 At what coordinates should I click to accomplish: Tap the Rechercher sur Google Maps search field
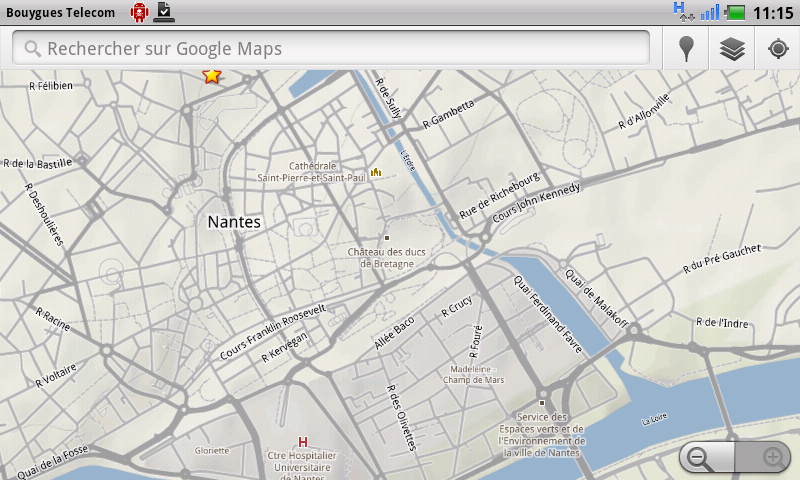[331, 48]
